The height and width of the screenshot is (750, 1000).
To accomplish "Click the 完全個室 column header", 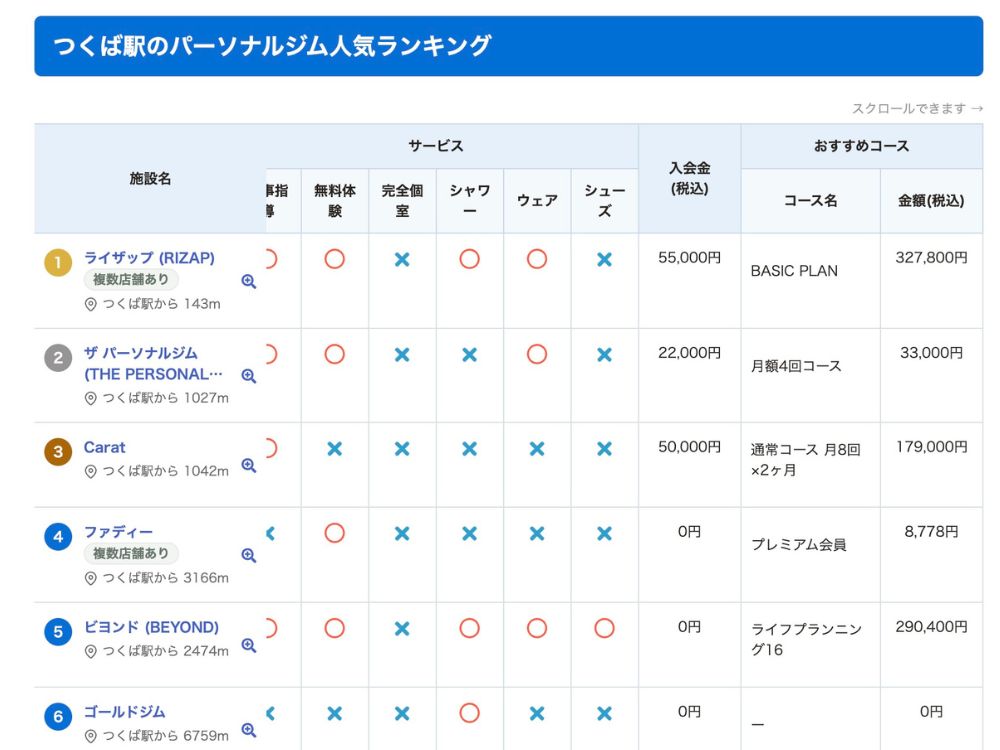I will 402,200.
